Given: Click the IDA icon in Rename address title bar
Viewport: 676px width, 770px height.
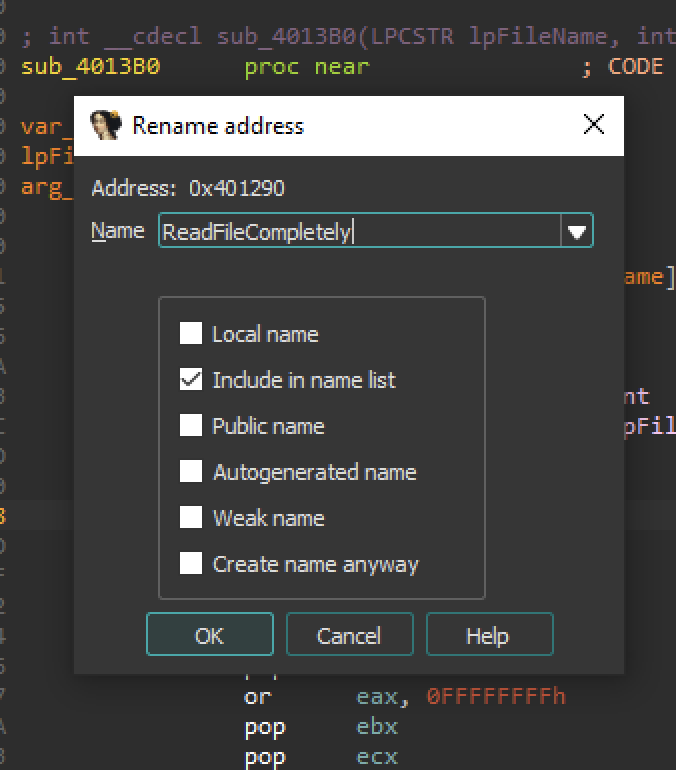Looking at the screenshot, I should point(106,125).
